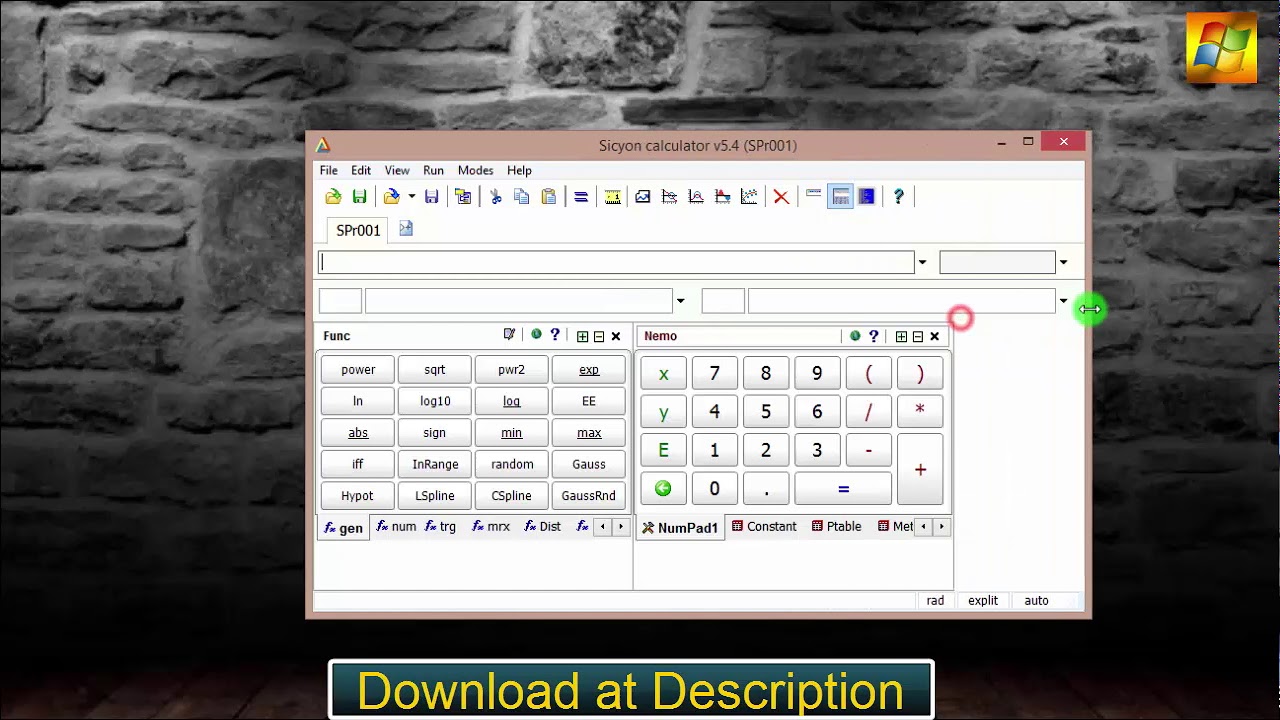
Task: Click the edit pencil icon in Func panel
Action: pos(509,335)
